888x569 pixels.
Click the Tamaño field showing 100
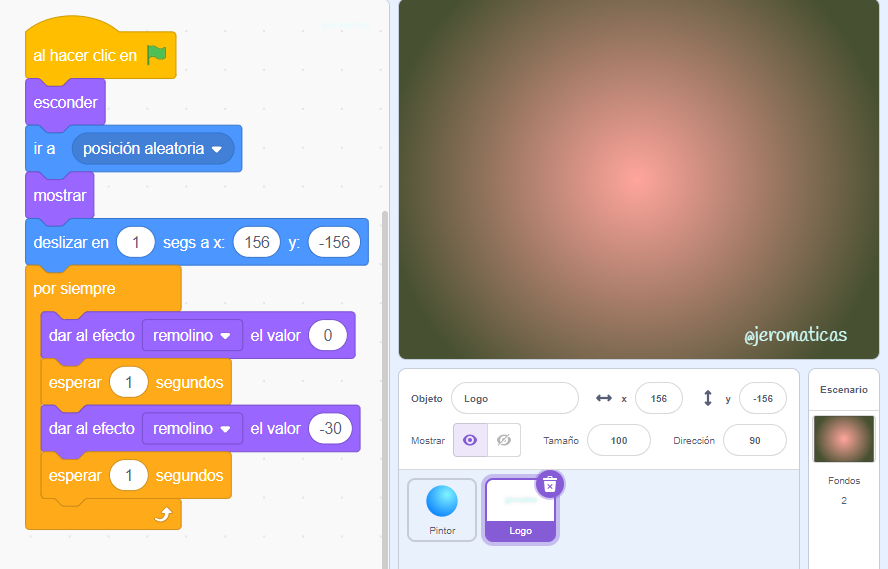point(618,440)
